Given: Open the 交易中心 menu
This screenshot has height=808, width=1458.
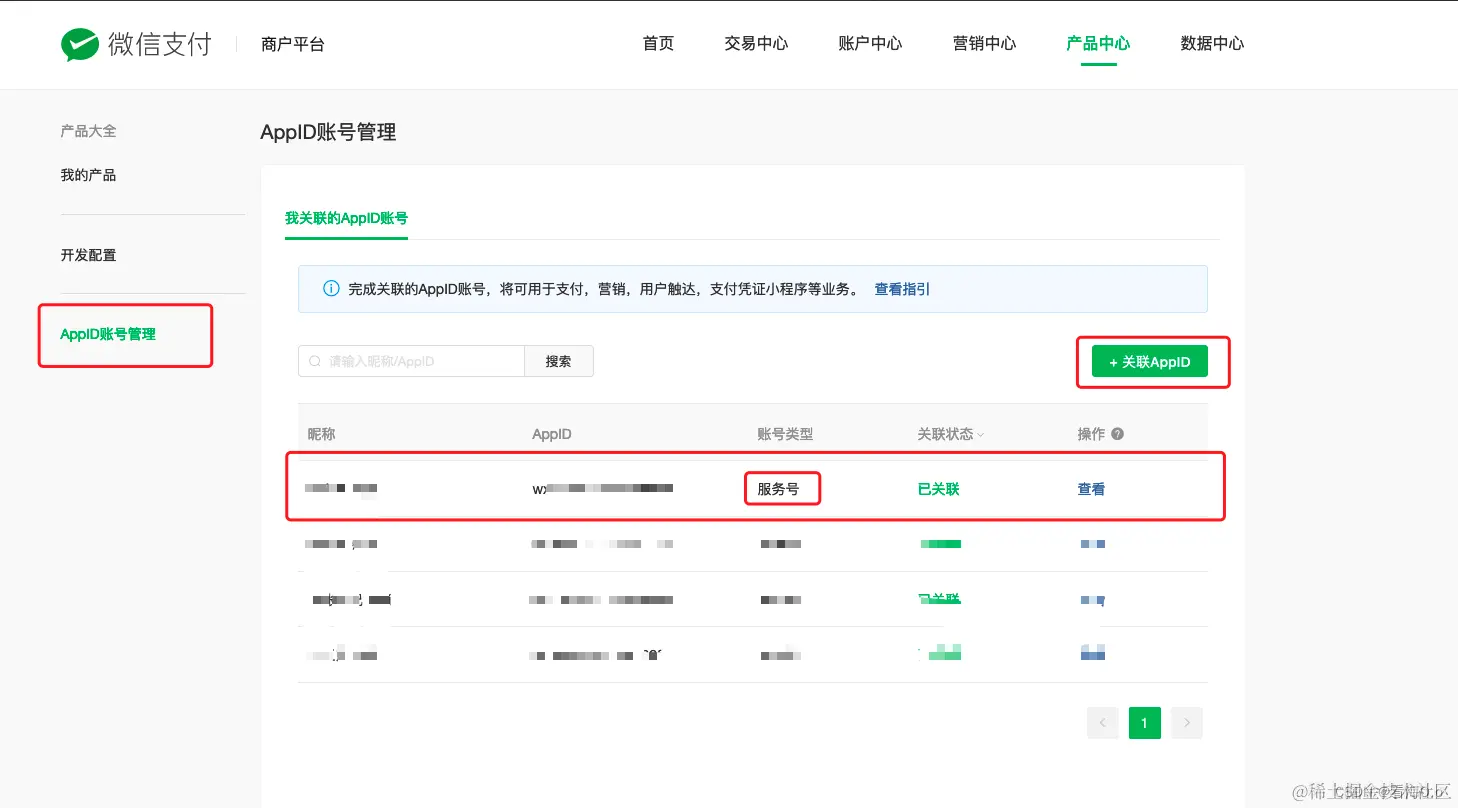Looking at the screenshot, I should tap(756, 44).
